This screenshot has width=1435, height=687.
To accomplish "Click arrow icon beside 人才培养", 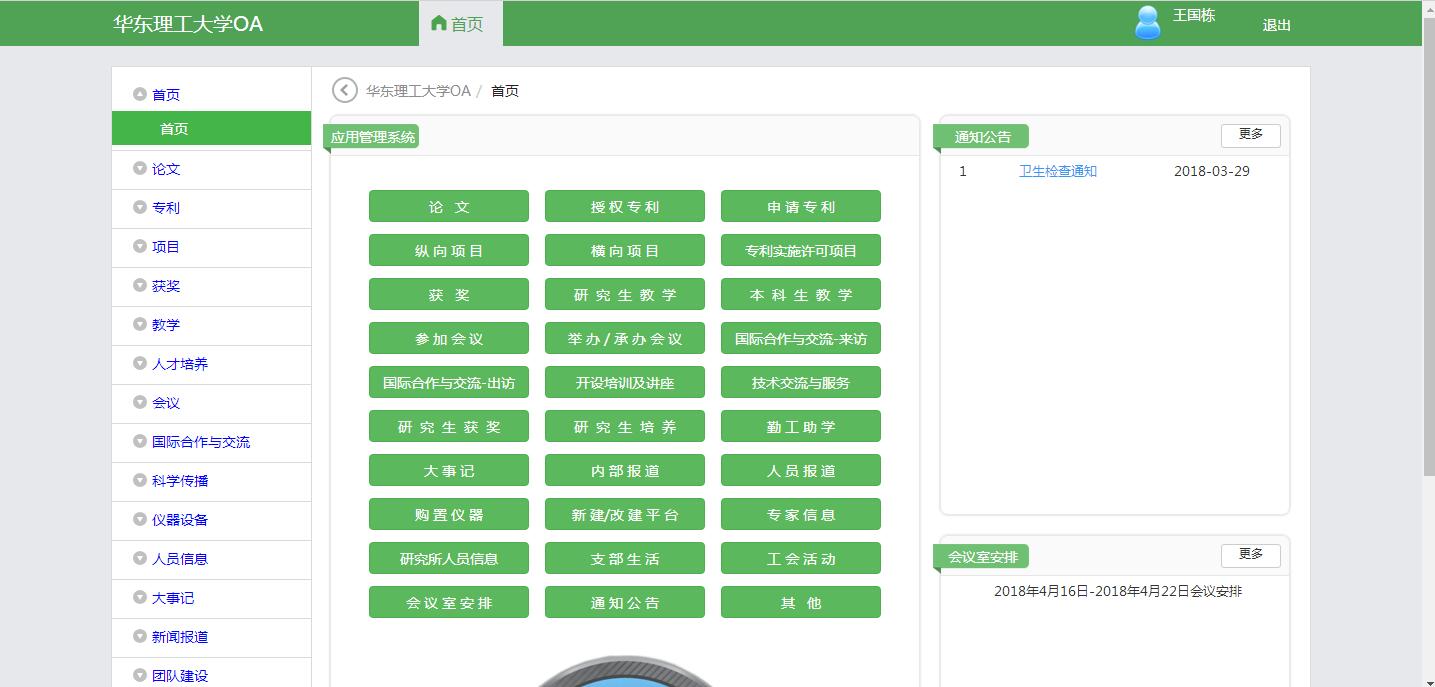I will click(140, 364).
